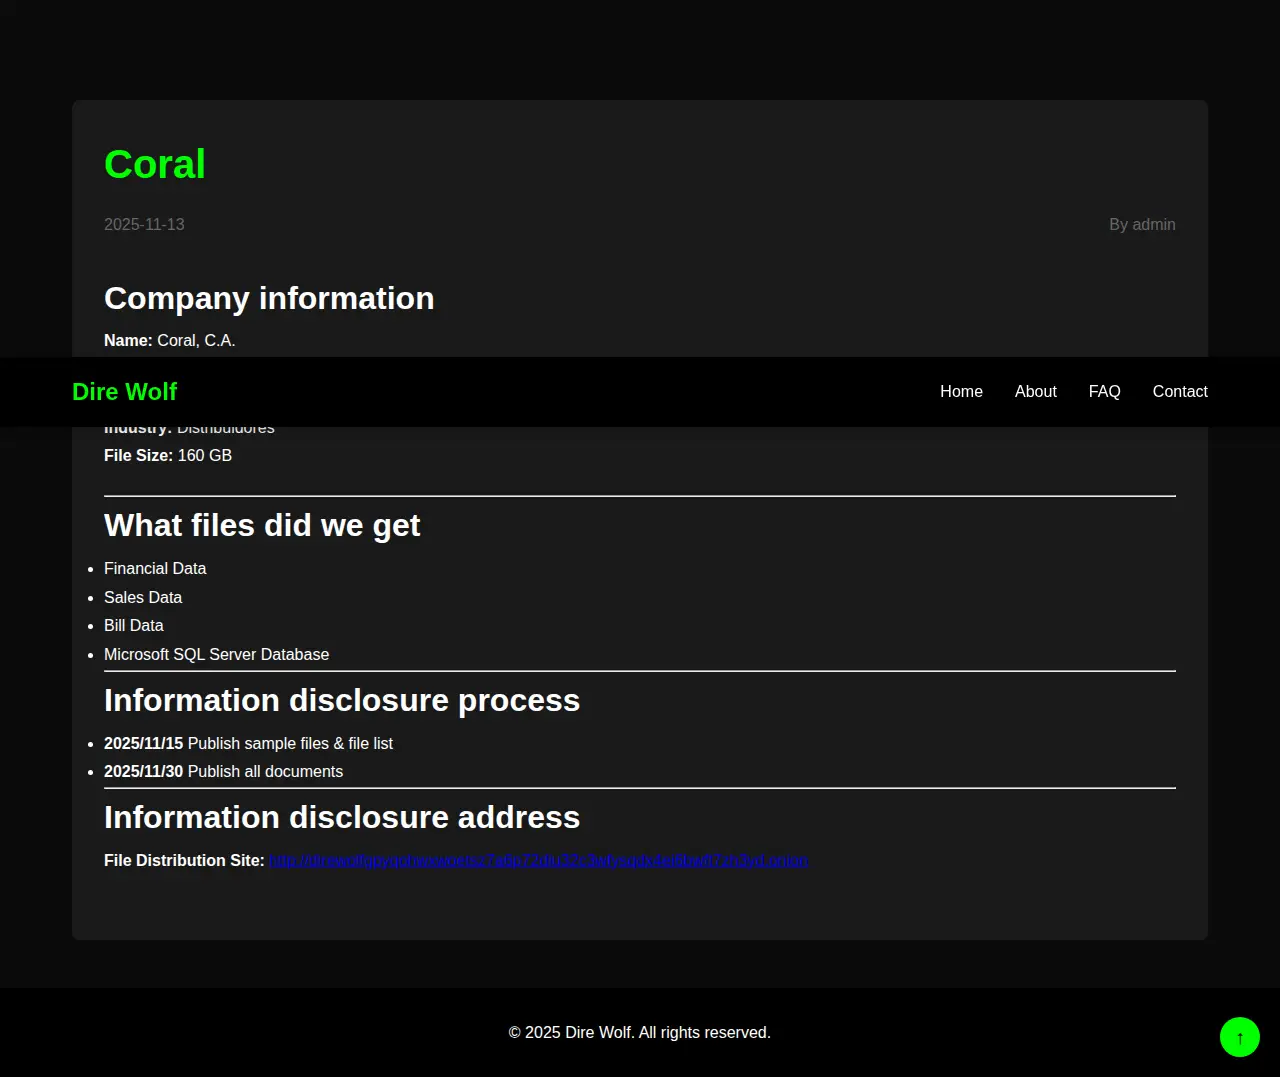Click the Information disclosure process heading
This screenshot has height=1077, width=1280.
pyautogui.click(x=342, y=701)
